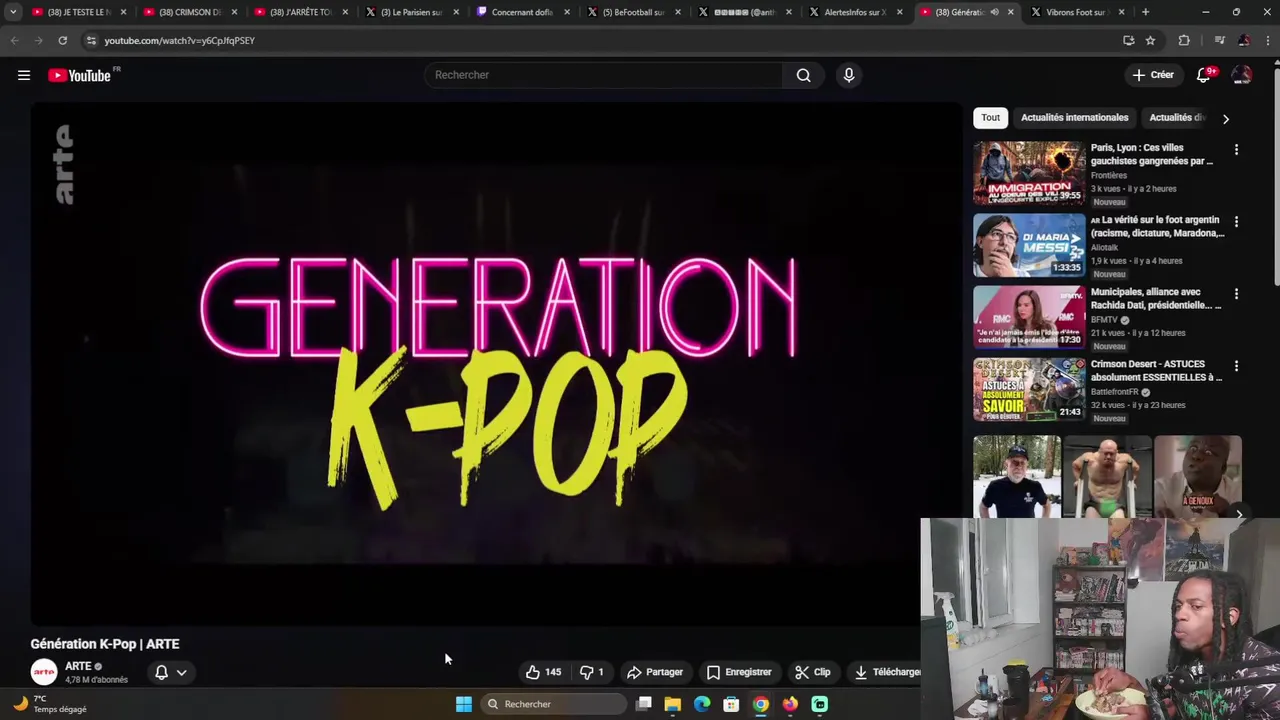Open the tab search dropdown arrow
This screenshot has width=1280, height=720.
(x=13, y=12)
